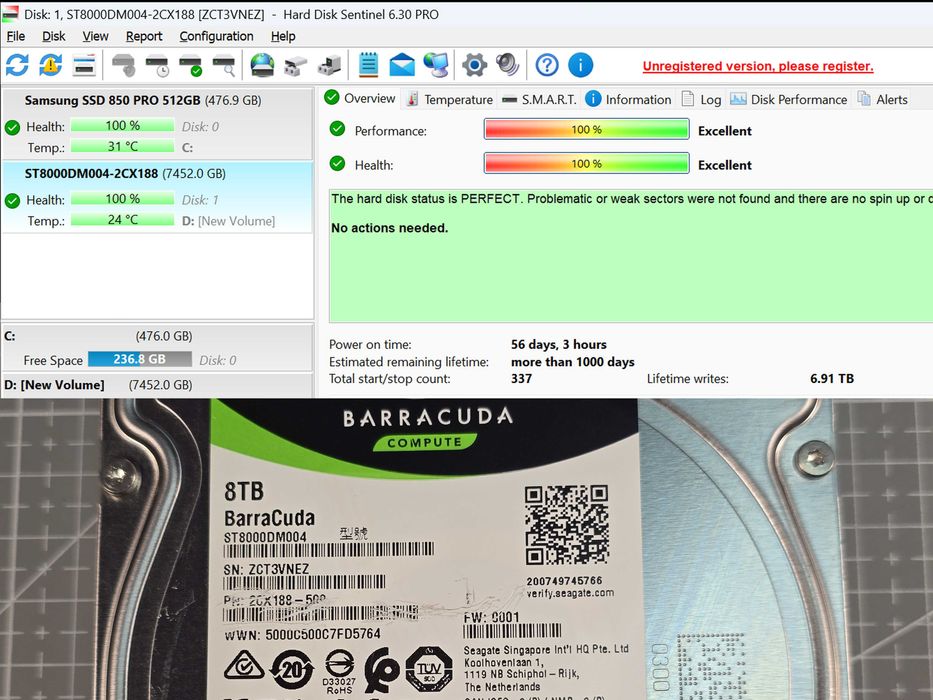
Task: Switch to the Temperature tab
Action: pos(450,99)
